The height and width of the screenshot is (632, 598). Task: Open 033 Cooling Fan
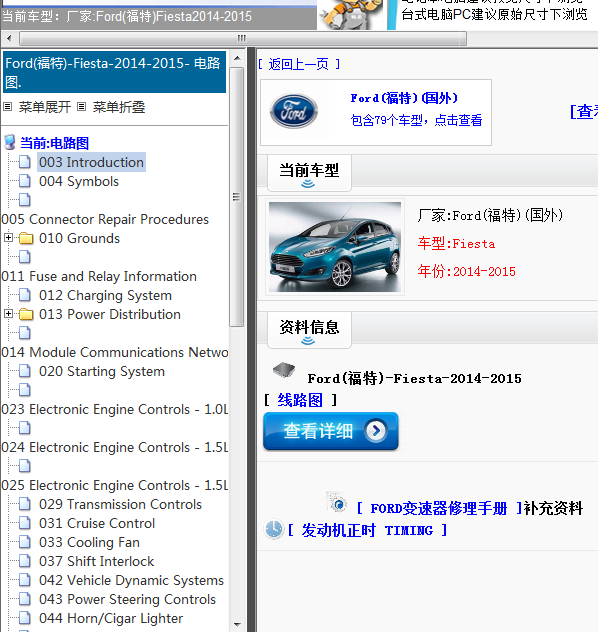(89, 542)
